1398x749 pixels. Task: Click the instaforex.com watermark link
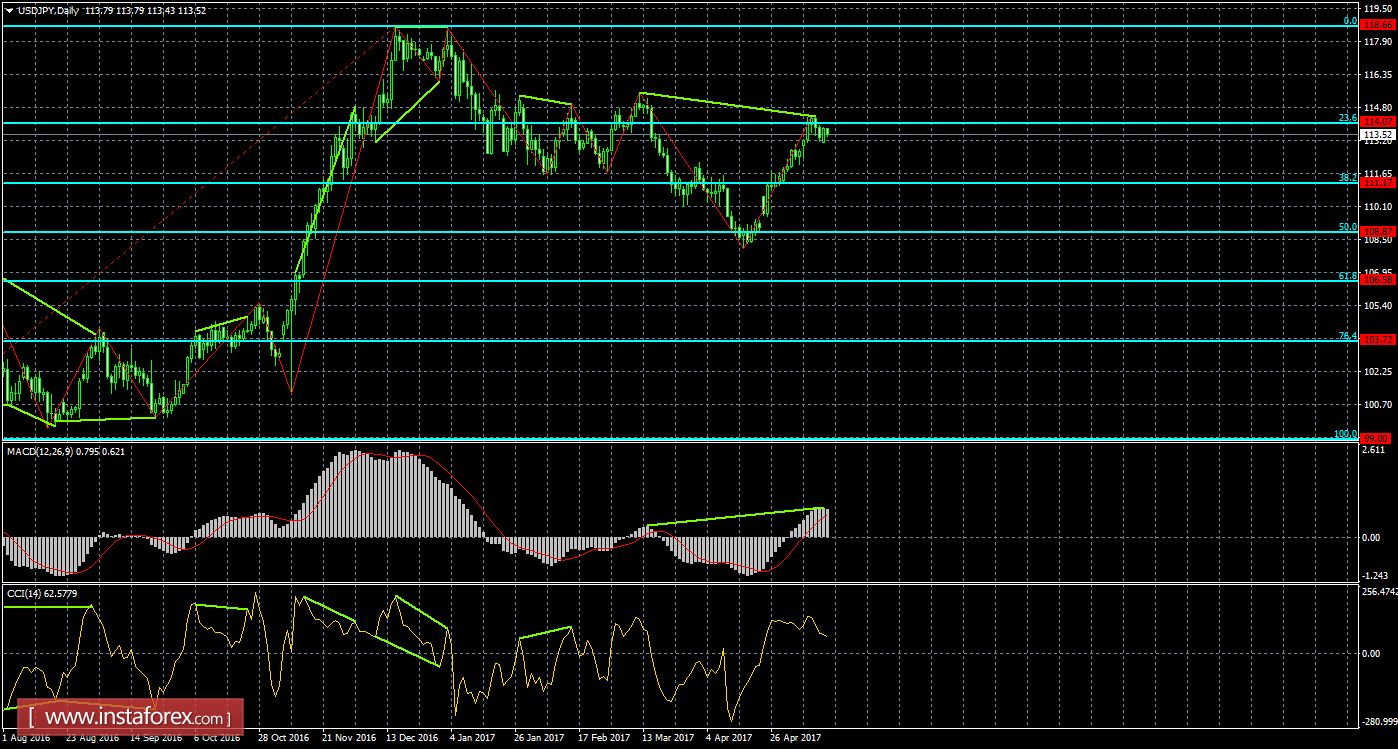pos(135,718)
